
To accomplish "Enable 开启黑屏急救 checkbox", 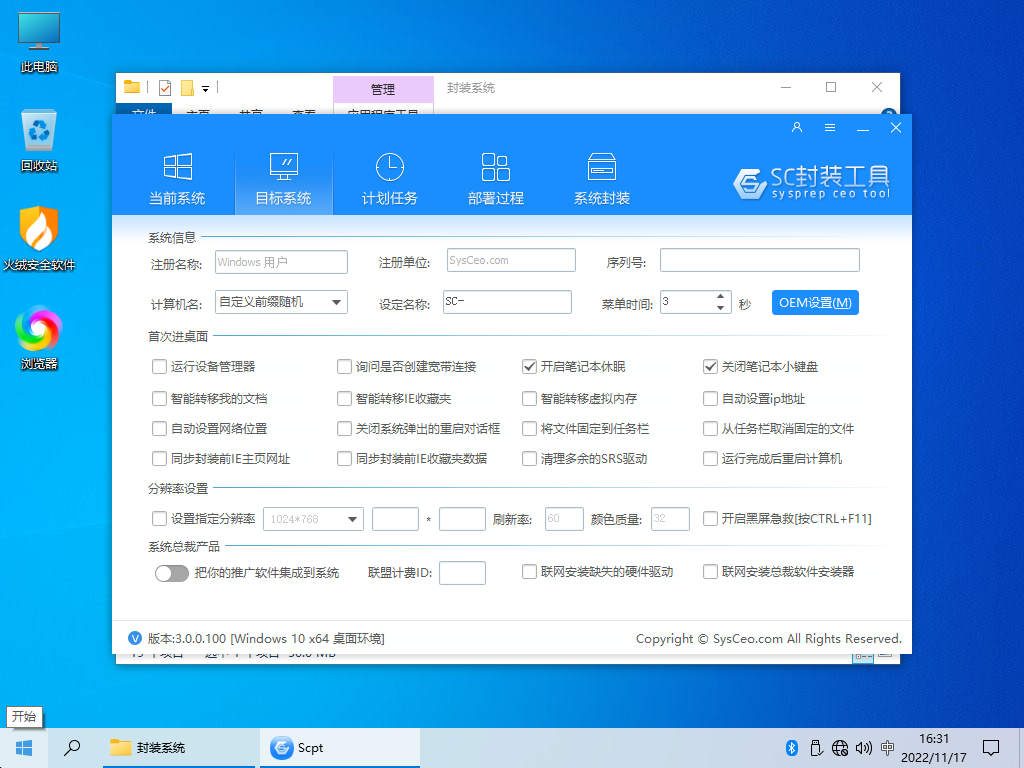I will [710, 519].
